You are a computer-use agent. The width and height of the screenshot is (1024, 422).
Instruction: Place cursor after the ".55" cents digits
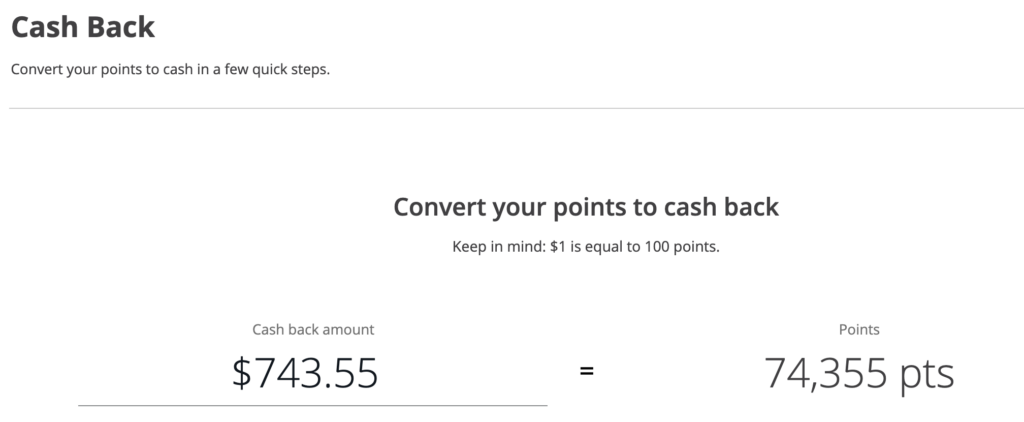tap(380, 373)
